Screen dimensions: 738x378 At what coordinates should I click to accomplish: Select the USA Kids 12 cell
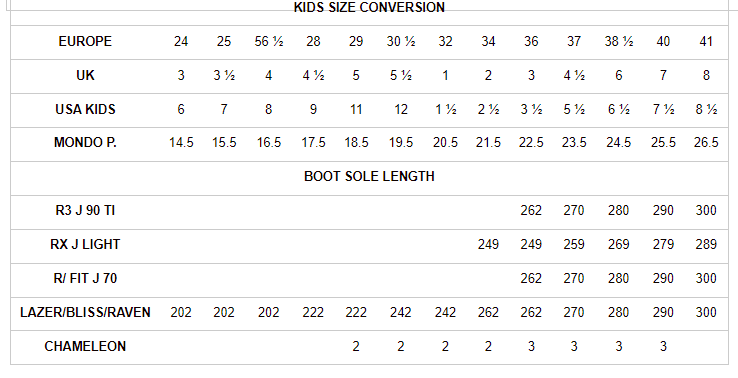point(401,109)
